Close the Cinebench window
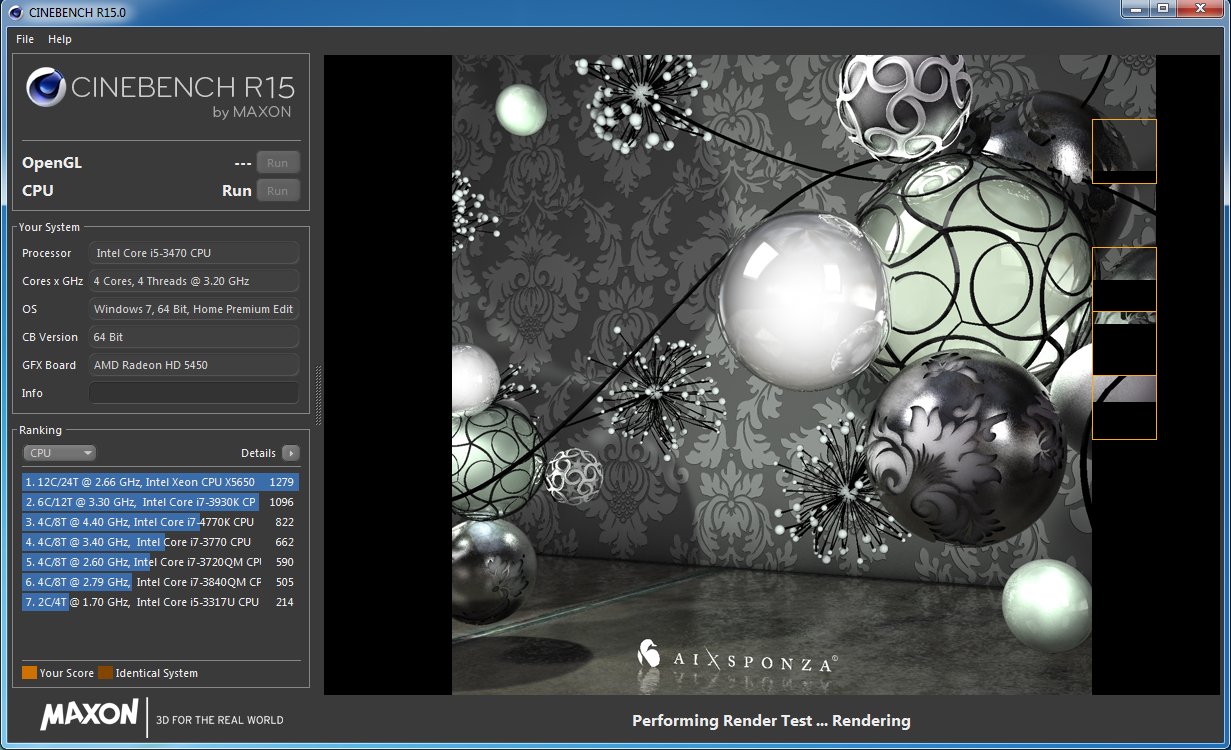 pyautogui.click(x=1199, y=9)
